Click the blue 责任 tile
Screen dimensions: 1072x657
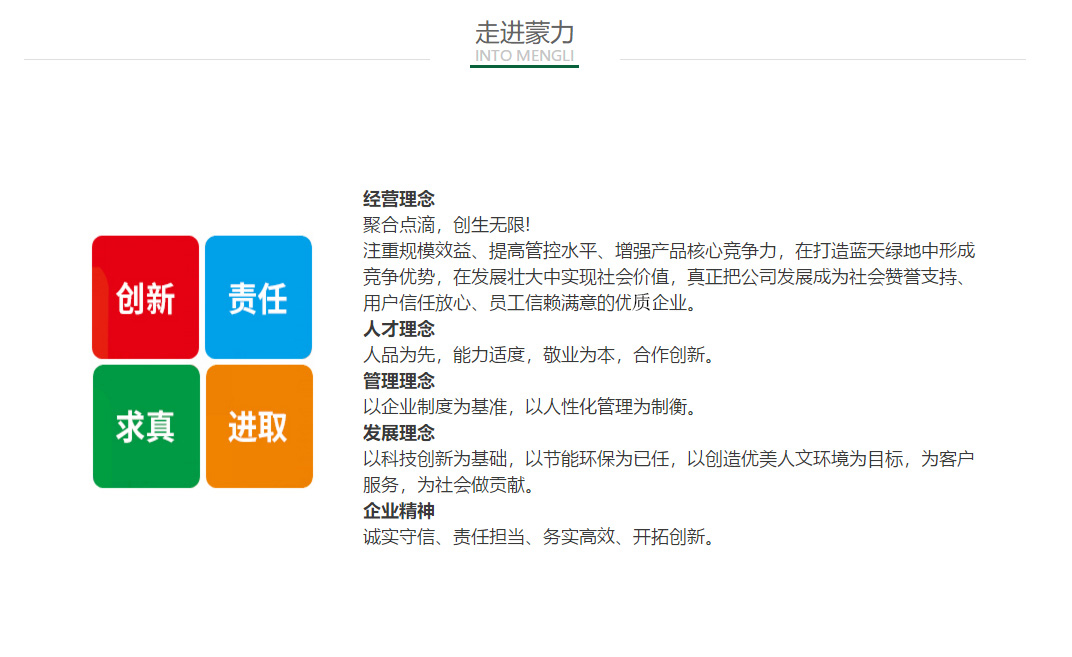click(x=258, y=297)
